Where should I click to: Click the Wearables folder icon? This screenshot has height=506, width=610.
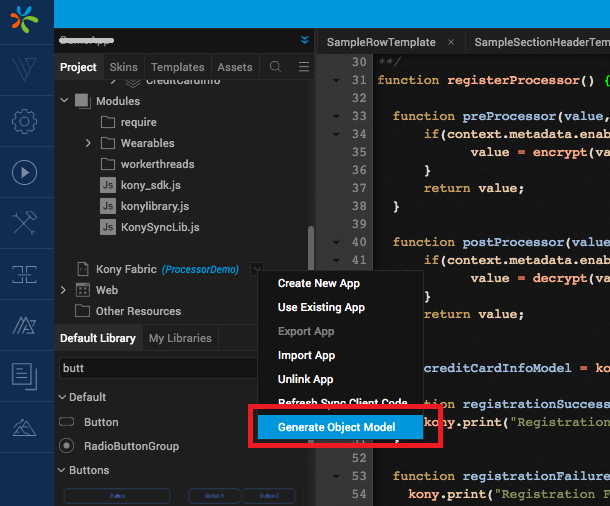pos(108,143)
